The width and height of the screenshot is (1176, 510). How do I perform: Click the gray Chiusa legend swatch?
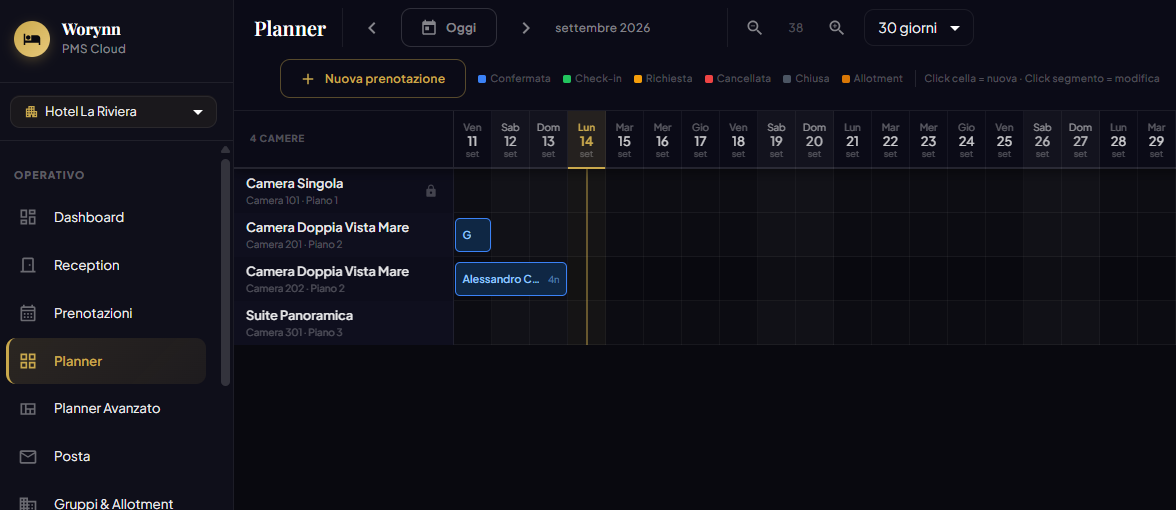pos(788,79)
